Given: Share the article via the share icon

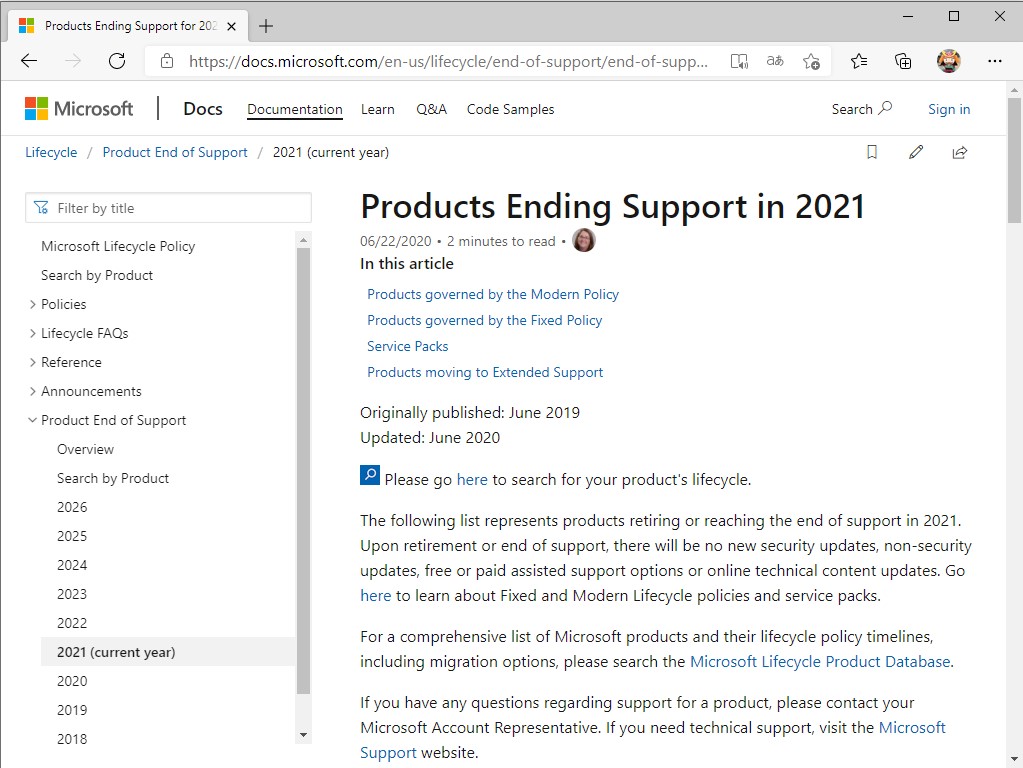Looking at the screenshot, I should coord(959,152).
